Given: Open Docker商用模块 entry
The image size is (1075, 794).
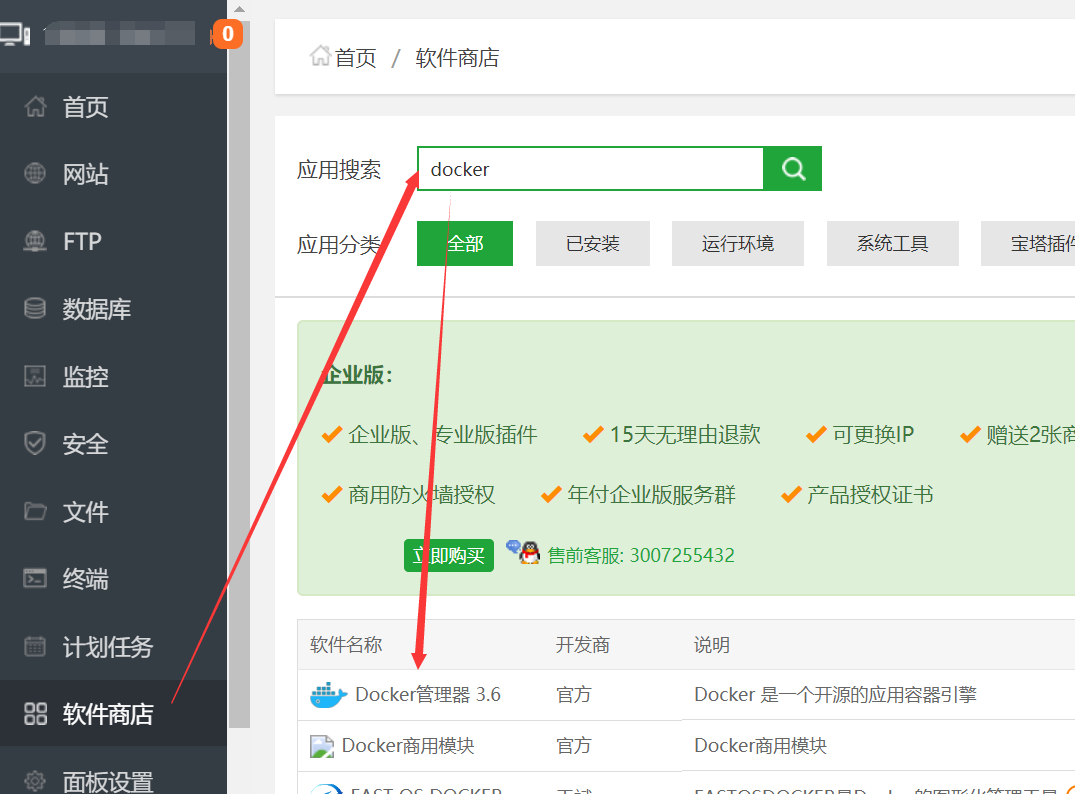Looking at the screenshot, I should (408, 745).
